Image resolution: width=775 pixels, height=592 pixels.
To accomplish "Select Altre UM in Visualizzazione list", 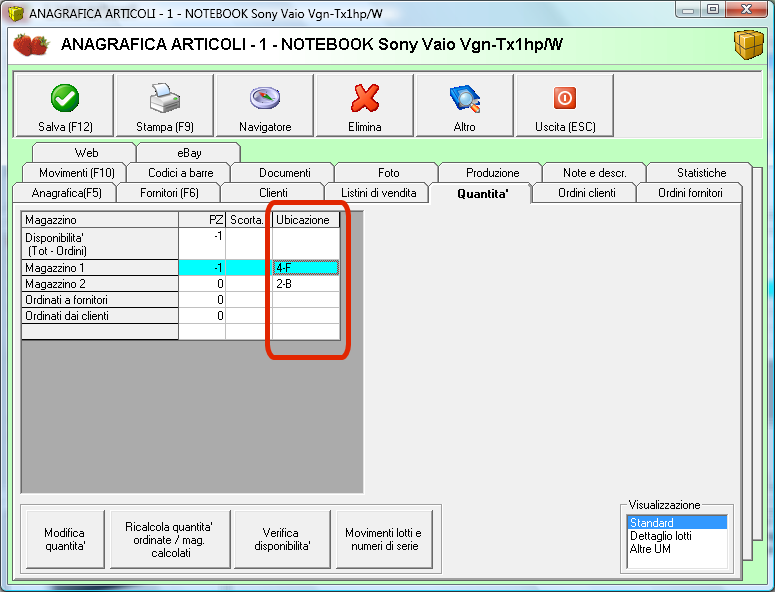I will [x=677, y=549].
